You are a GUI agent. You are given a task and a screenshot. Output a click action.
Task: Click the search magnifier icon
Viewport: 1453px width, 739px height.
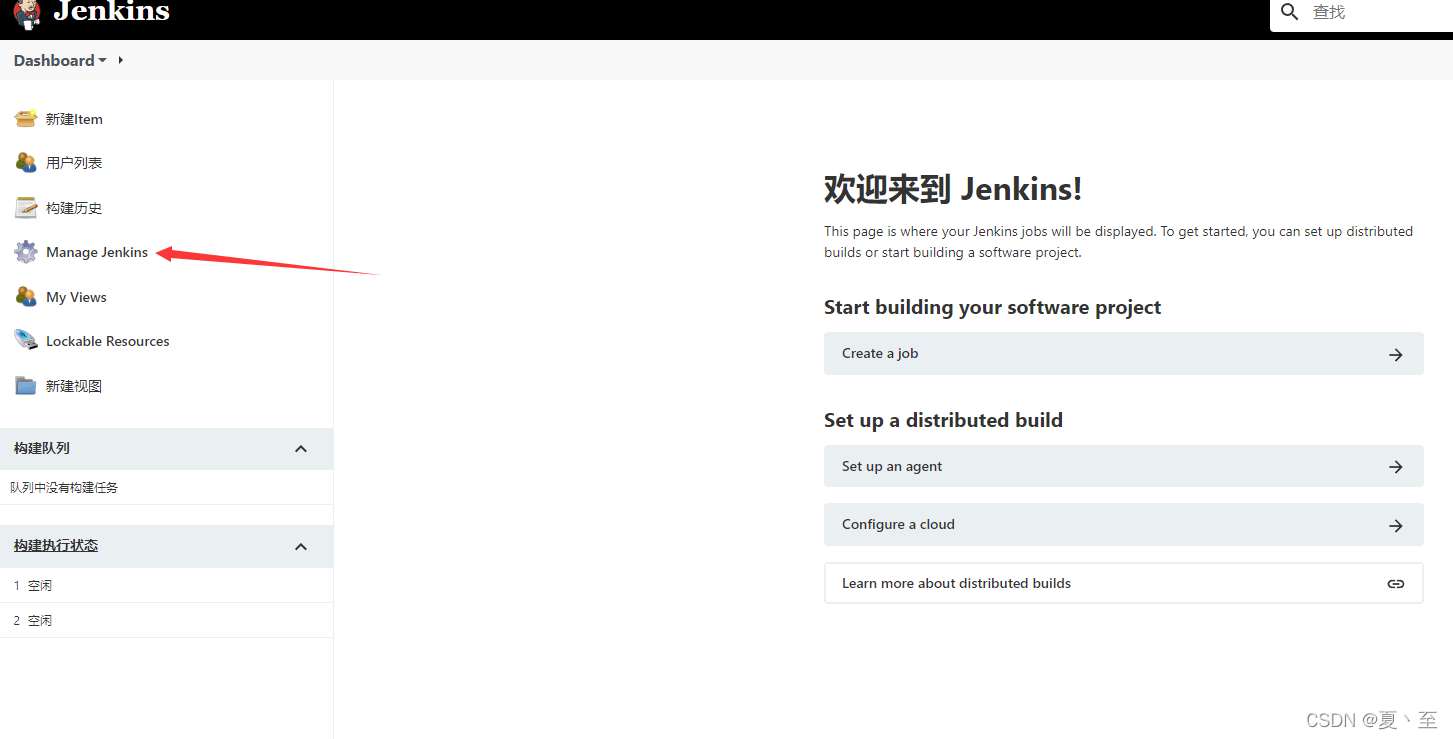point(1290,13)
